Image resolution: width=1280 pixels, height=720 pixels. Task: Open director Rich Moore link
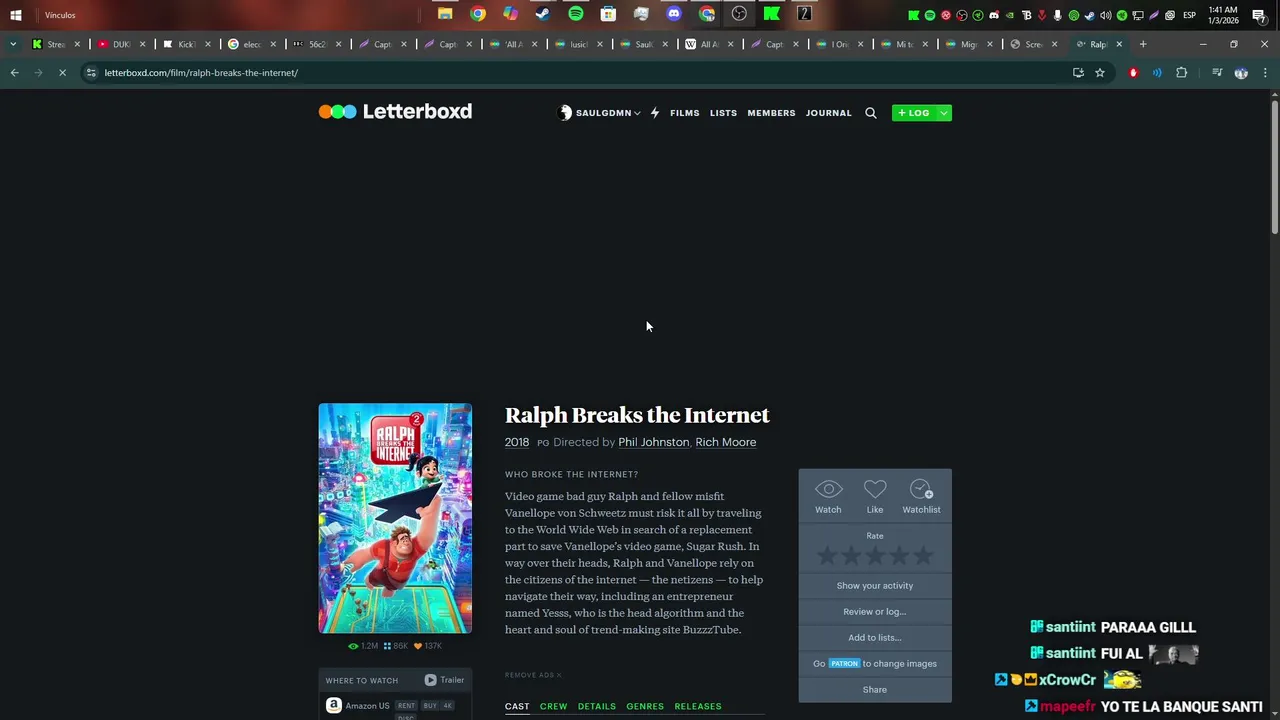pyautogui.click(x=726, y=442)
